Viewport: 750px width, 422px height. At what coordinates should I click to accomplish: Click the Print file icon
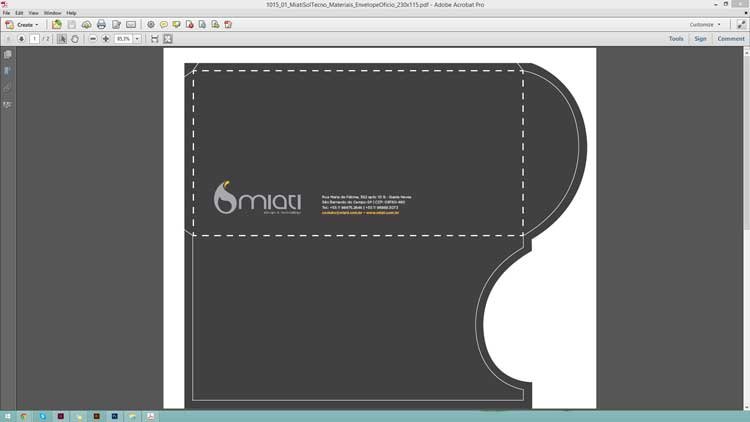101,24
